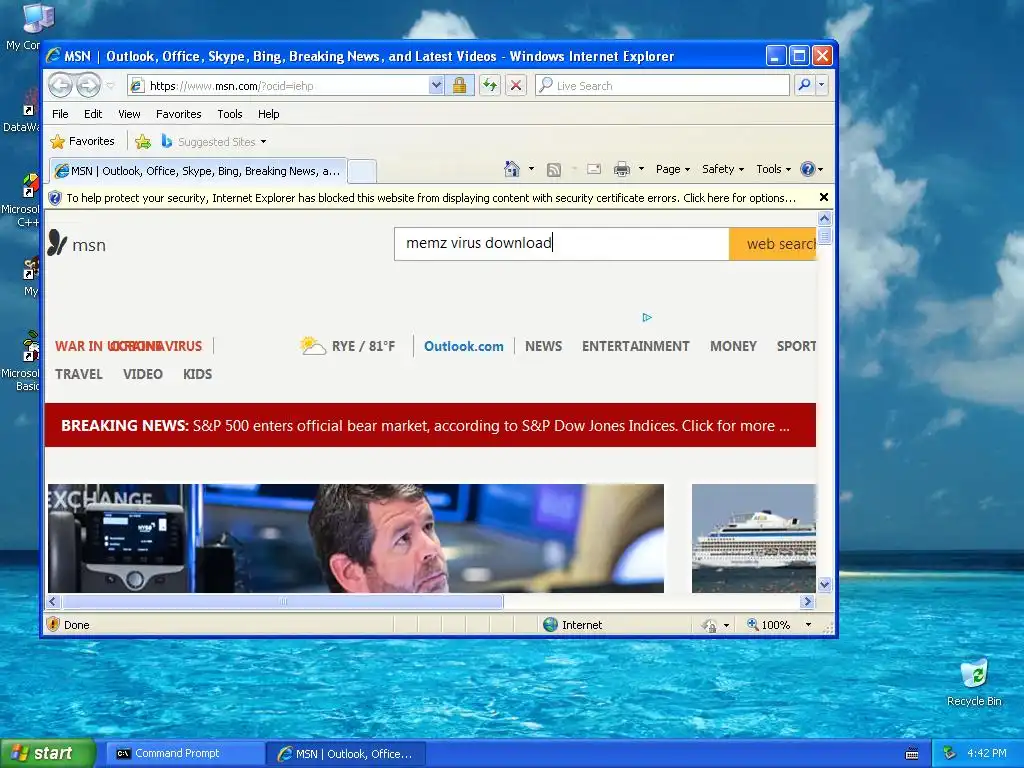1024x768 pixels.
Task: Open a new blank tab
Action: click(362, 172)
